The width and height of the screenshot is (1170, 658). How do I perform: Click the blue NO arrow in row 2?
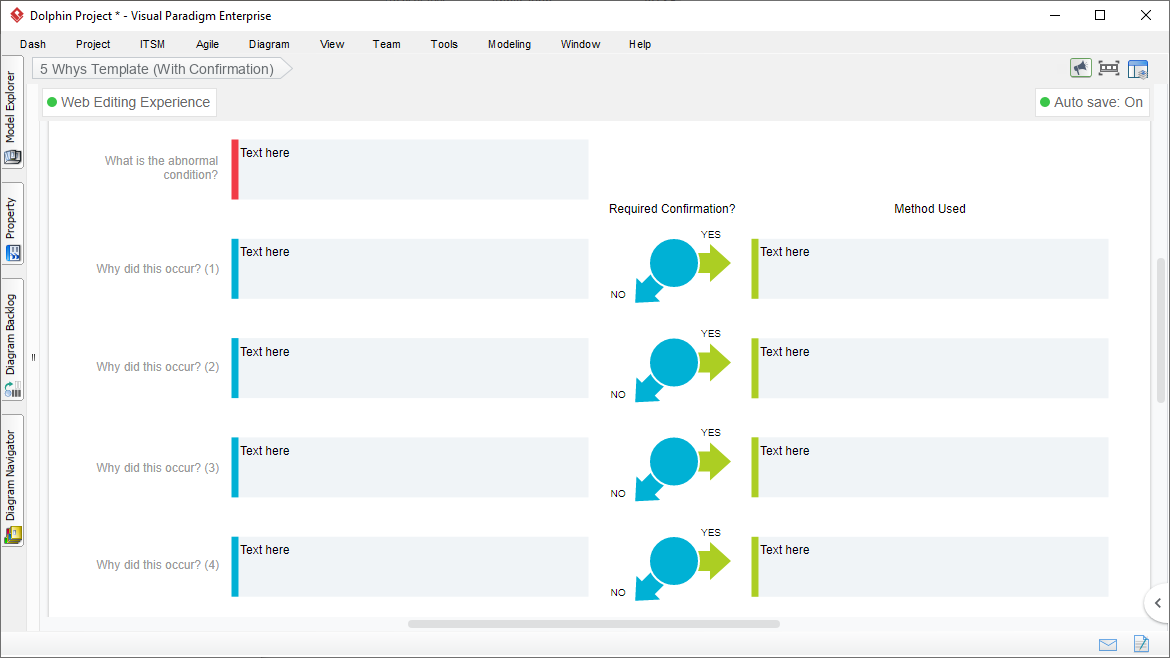pos(647,390)
